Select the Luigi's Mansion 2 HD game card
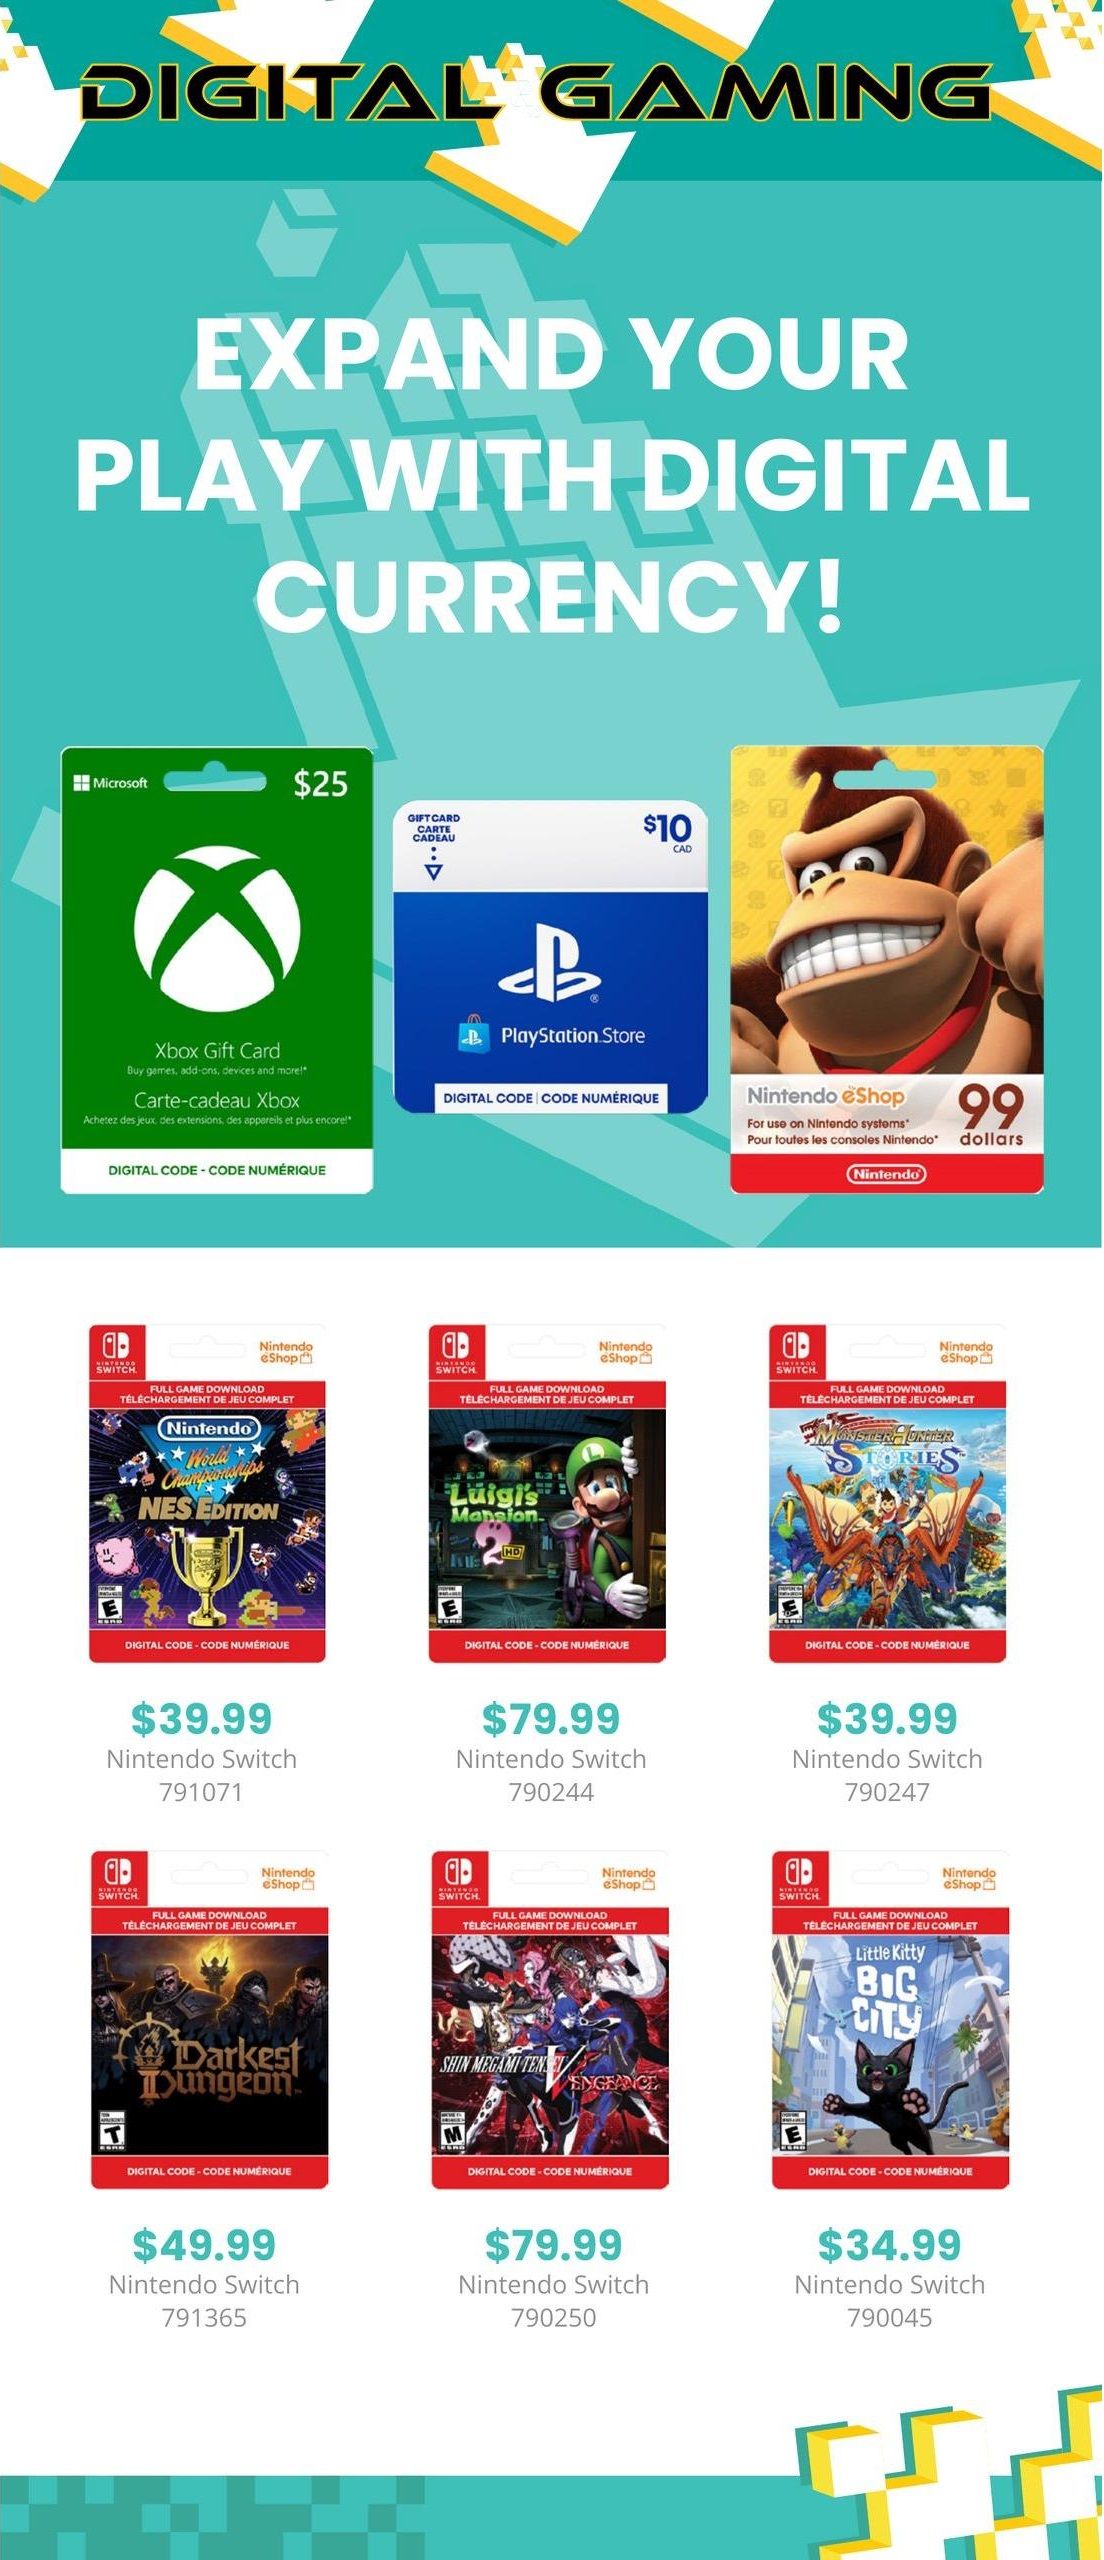1104x2560 pixels. pos(547,1494)
